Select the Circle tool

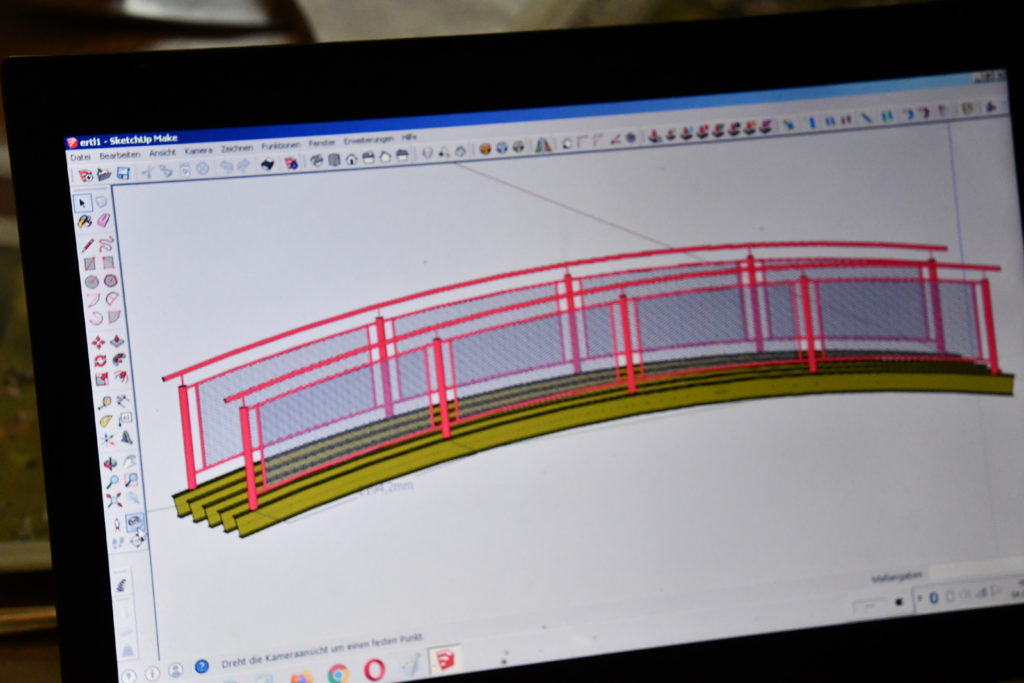[x=91, y=282]
